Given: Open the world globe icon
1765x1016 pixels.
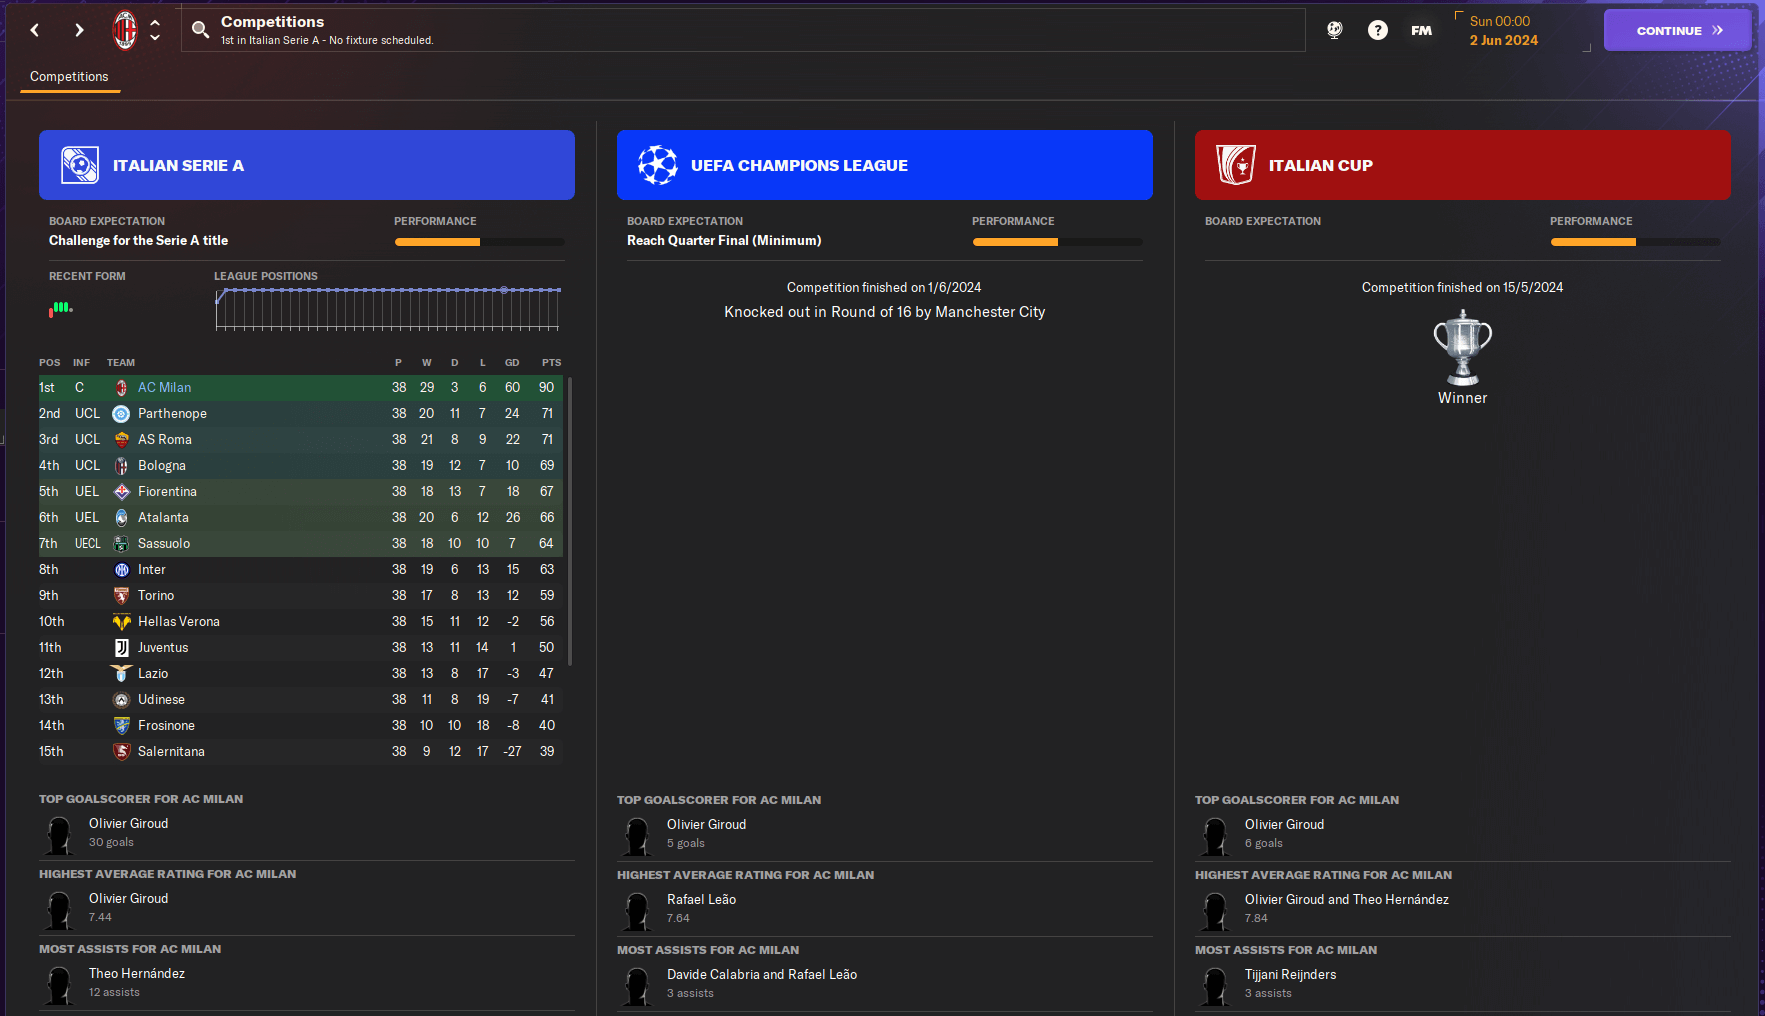Looking at the screenshot, I should click(x=1334, y=30).
